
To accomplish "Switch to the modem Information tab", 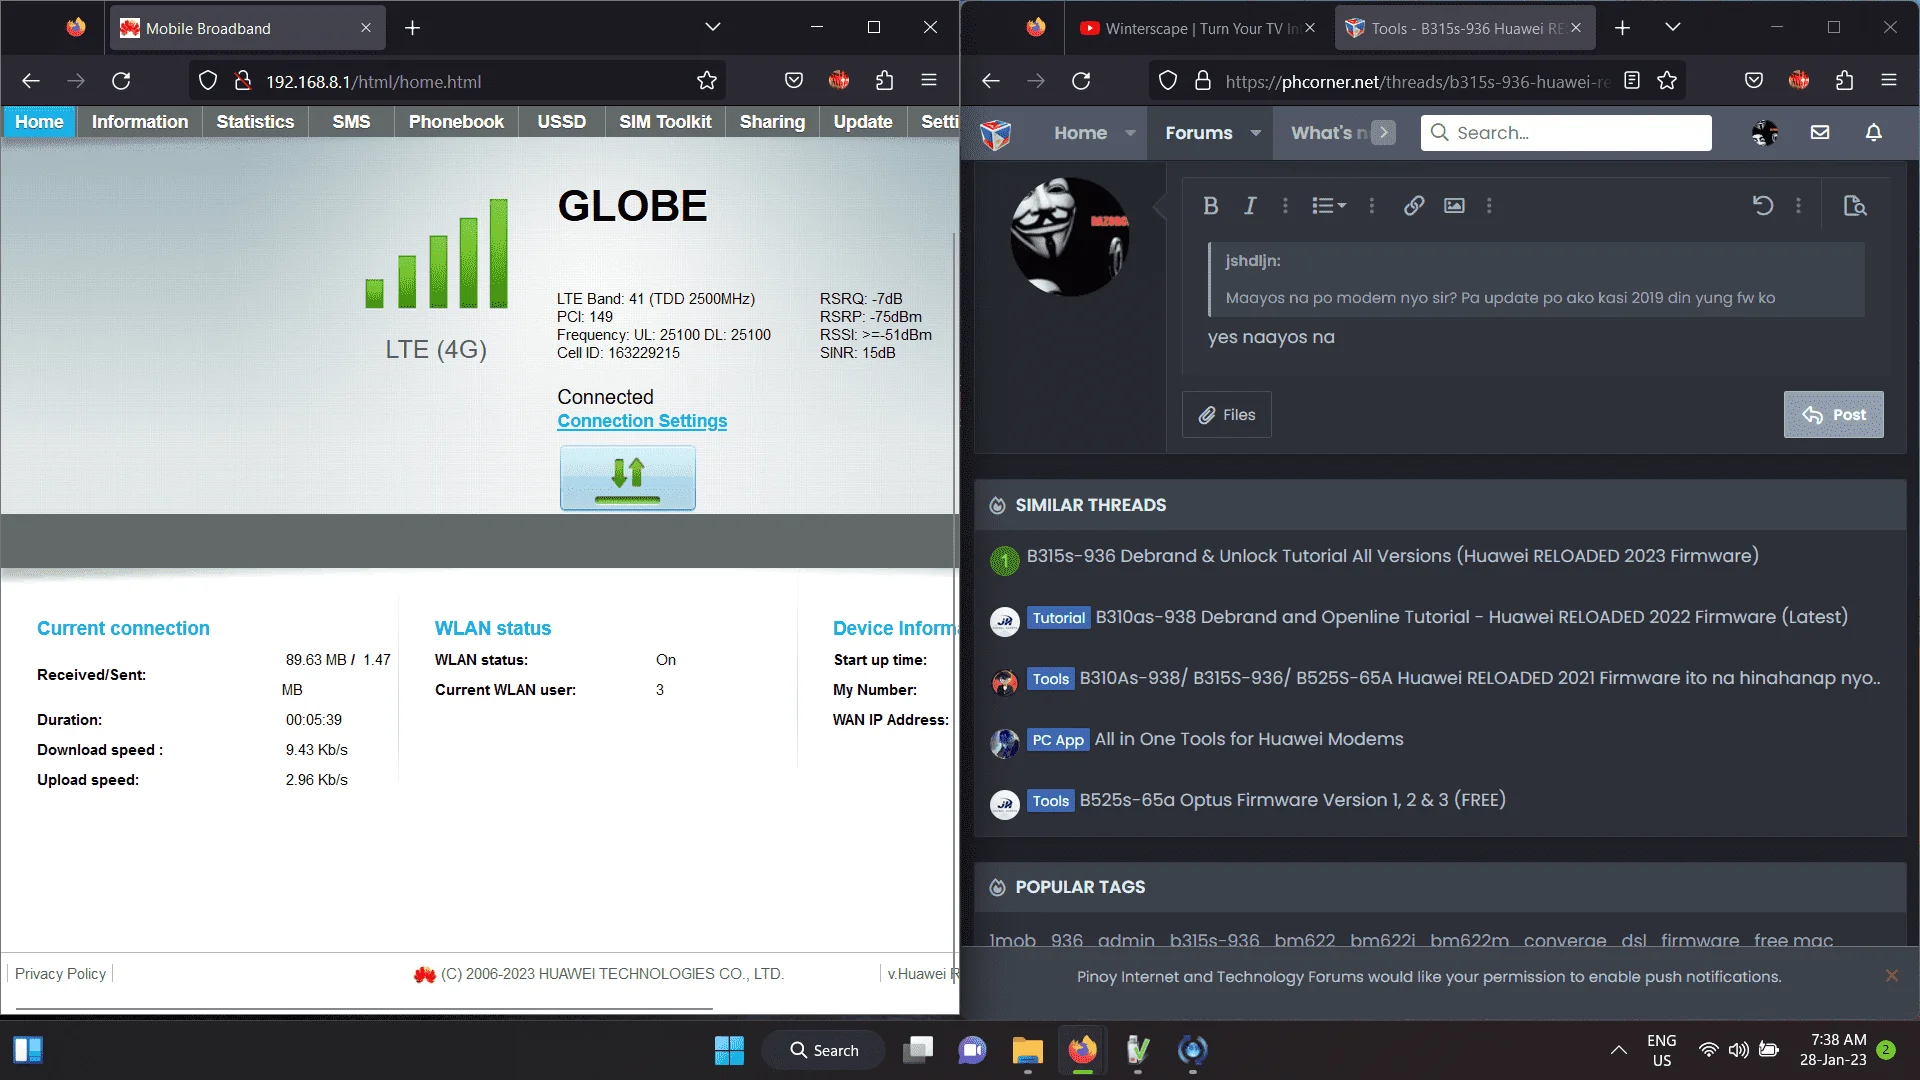I will [x=140, y=122].
